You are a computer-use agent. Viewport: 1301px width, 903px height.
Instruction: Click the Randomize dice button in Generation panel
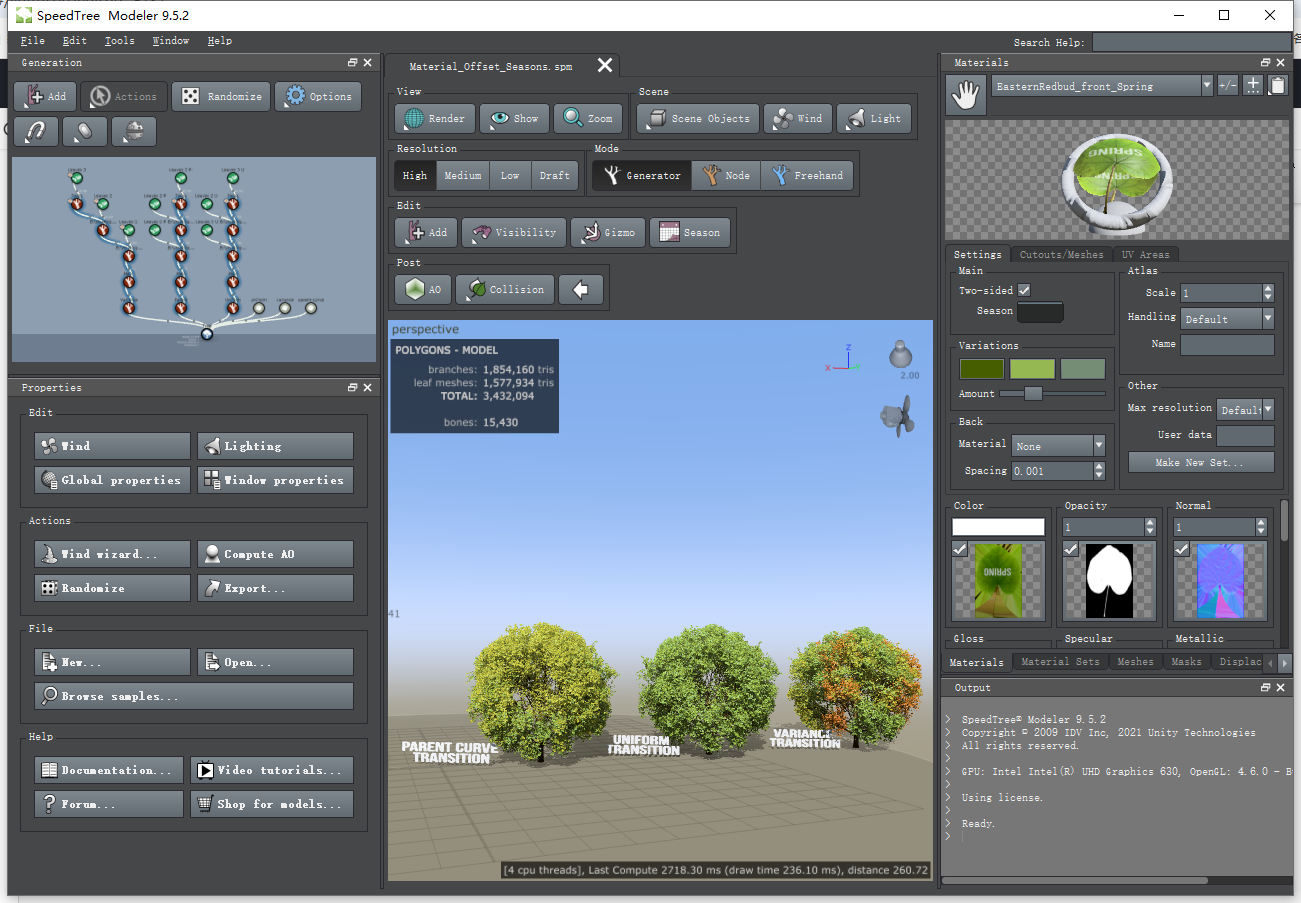[x=221, y=96]
